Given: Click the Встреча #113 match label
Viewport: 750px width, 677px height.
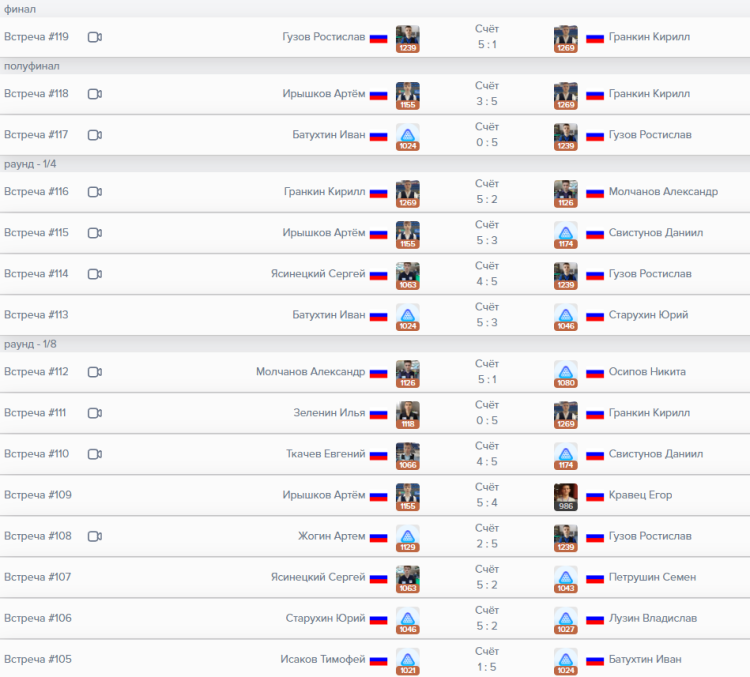Looking at the screenshot, I should [36, 314].
